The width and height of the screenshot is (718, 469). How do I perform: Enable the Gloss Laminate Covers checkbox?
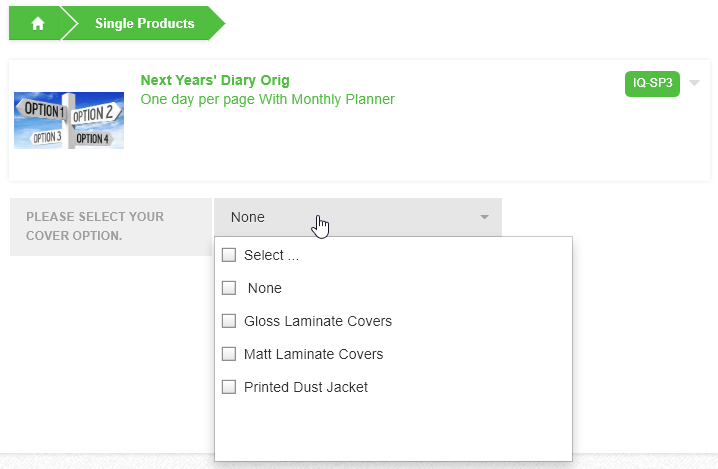coord(229,321)
